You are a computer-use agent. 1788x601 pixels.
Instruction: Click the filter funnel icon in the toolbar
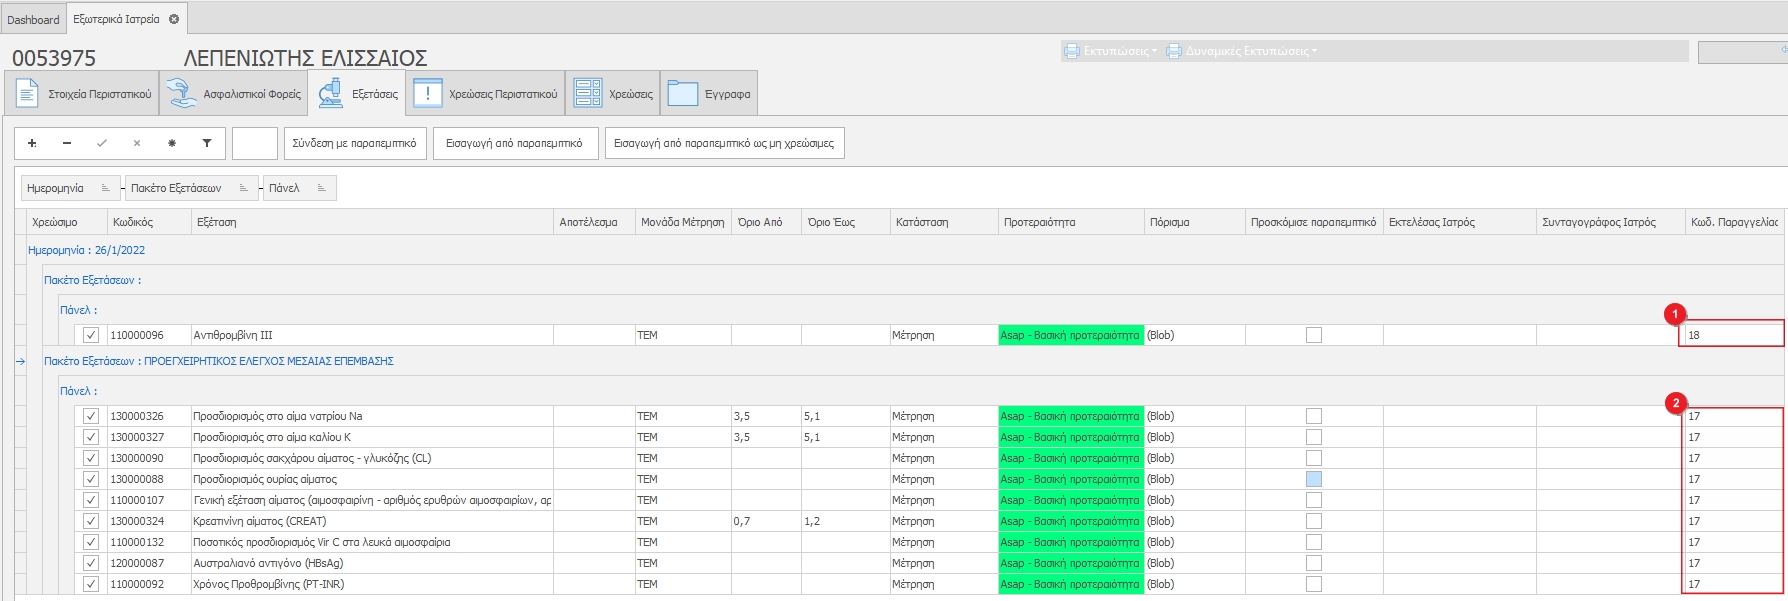(x=207, y=143)
